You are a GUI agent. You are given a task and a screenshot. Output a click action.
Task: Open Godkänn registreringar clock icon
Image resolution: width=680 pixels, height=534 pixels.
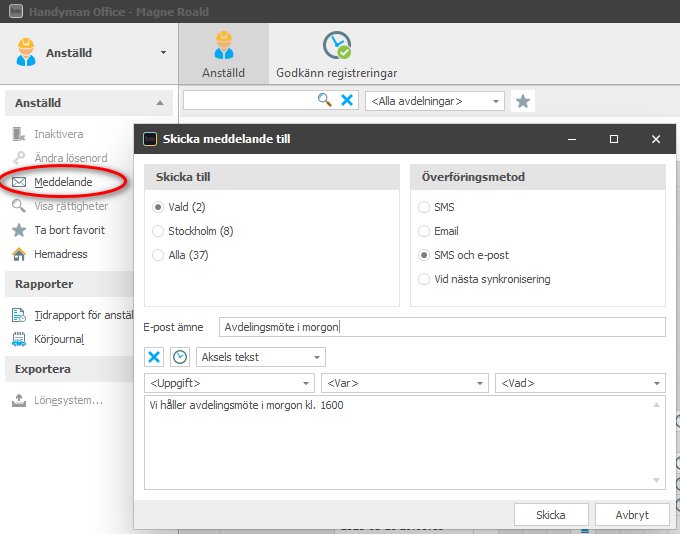click(x=337, y=46)
